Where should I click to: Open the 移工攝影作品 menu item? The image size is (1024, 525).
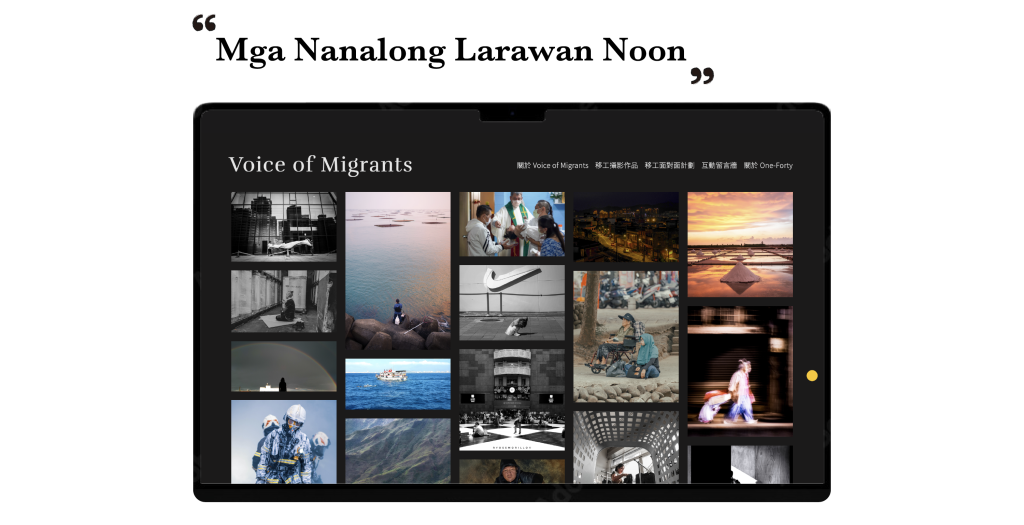pyautogui.click(x=616, y=166)
